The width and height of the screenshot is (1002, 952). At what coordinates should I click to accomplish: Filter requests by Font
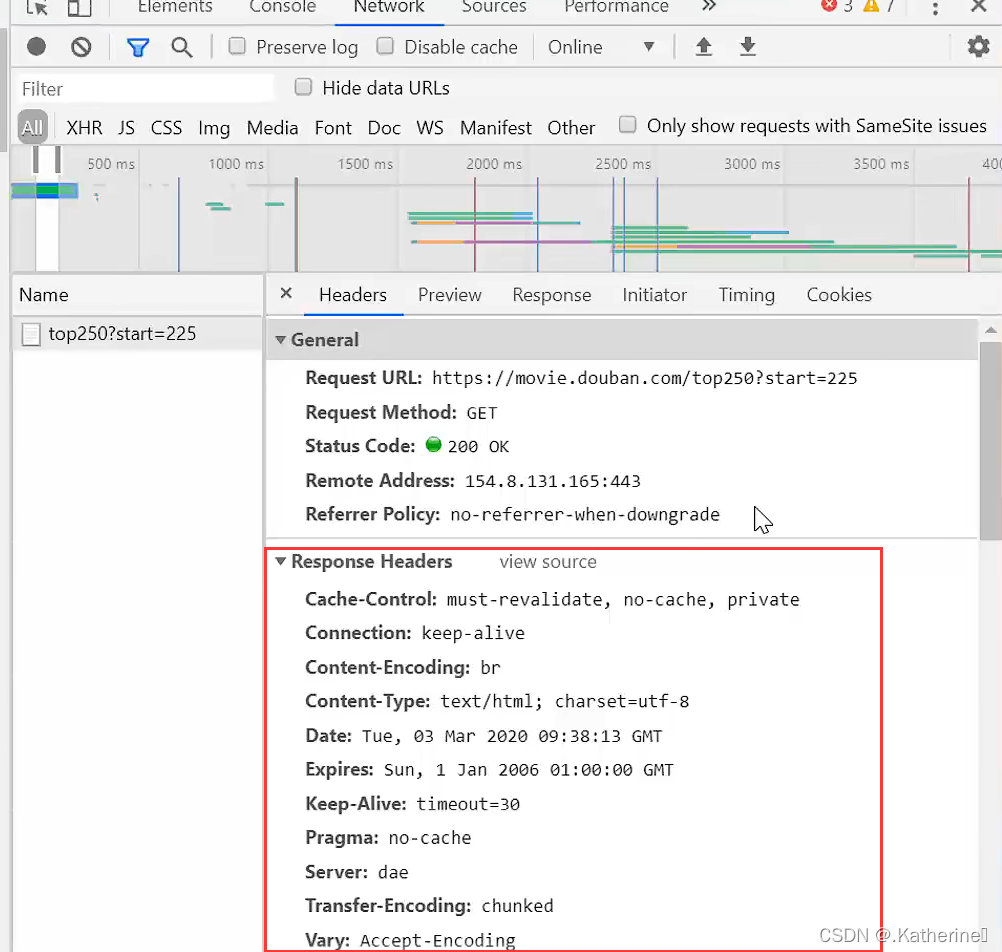click(334, 128)
